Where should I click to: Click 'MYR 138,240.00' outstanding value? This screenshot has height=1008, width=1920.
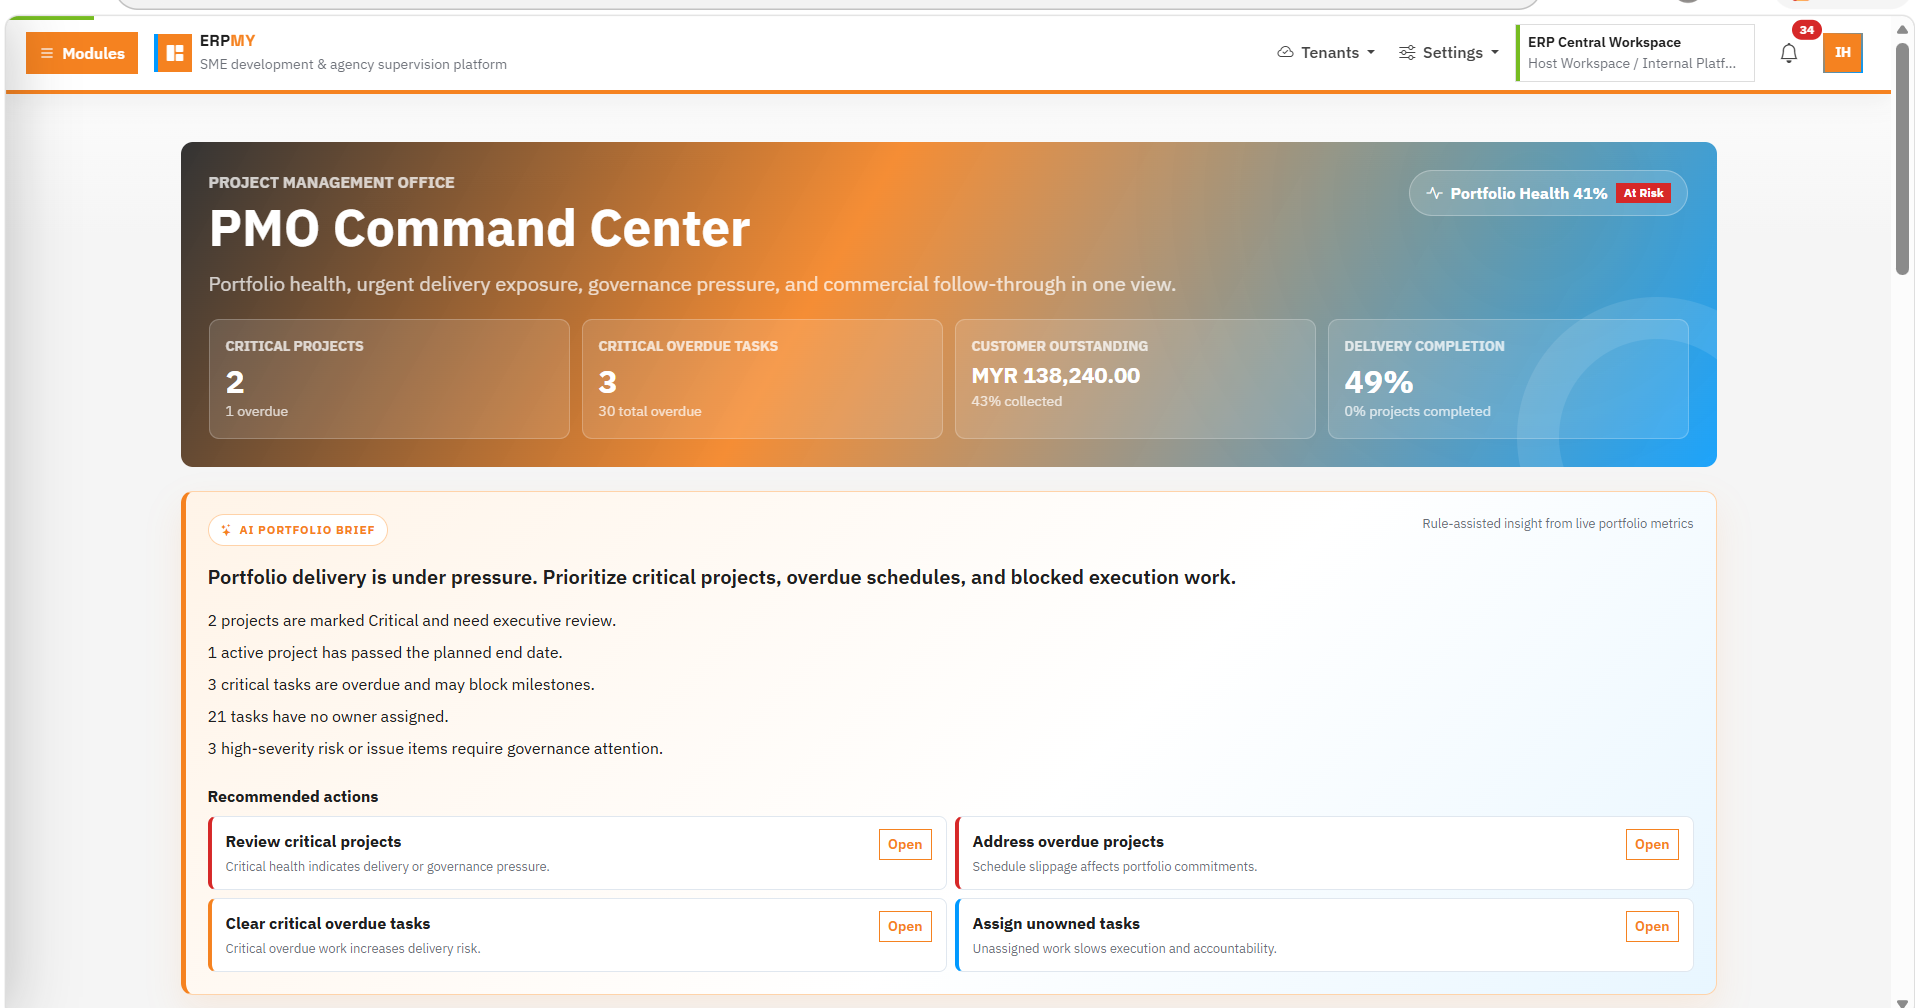[1055, 376]
